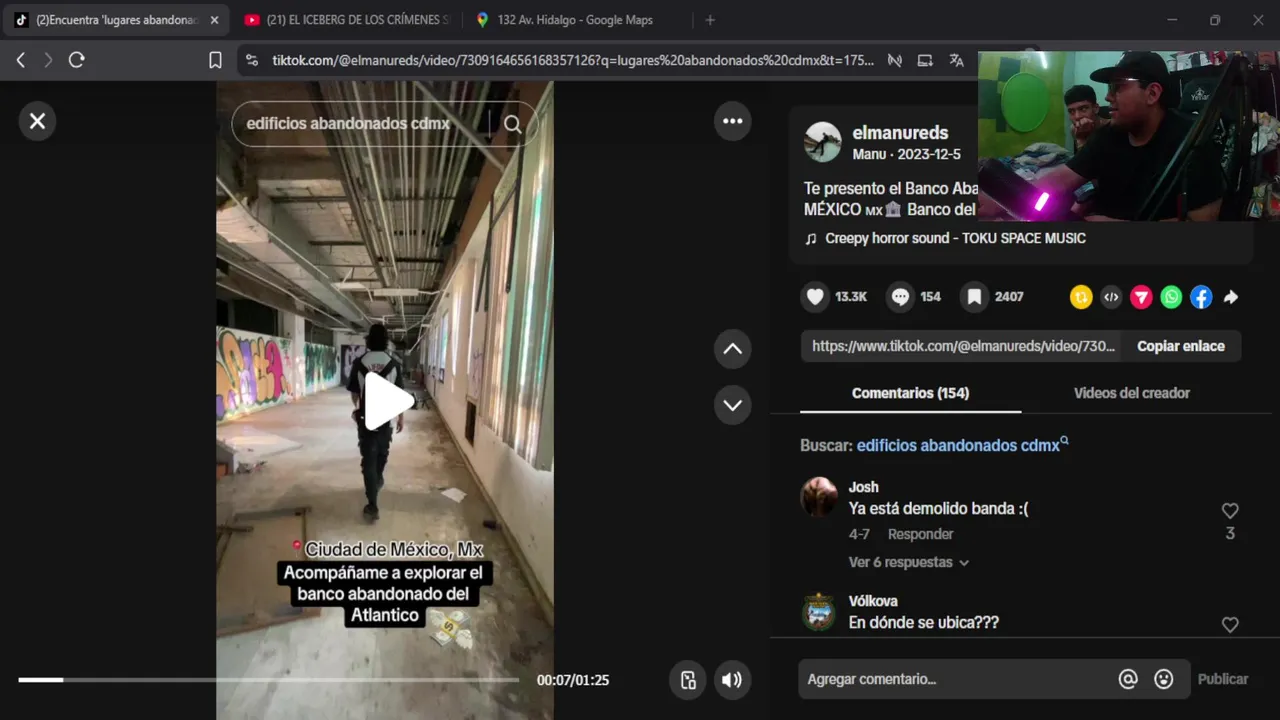Screen dimensions: 1280x720
Task: Click the search magnifier icon in video overlay
Action: point(513,124)
